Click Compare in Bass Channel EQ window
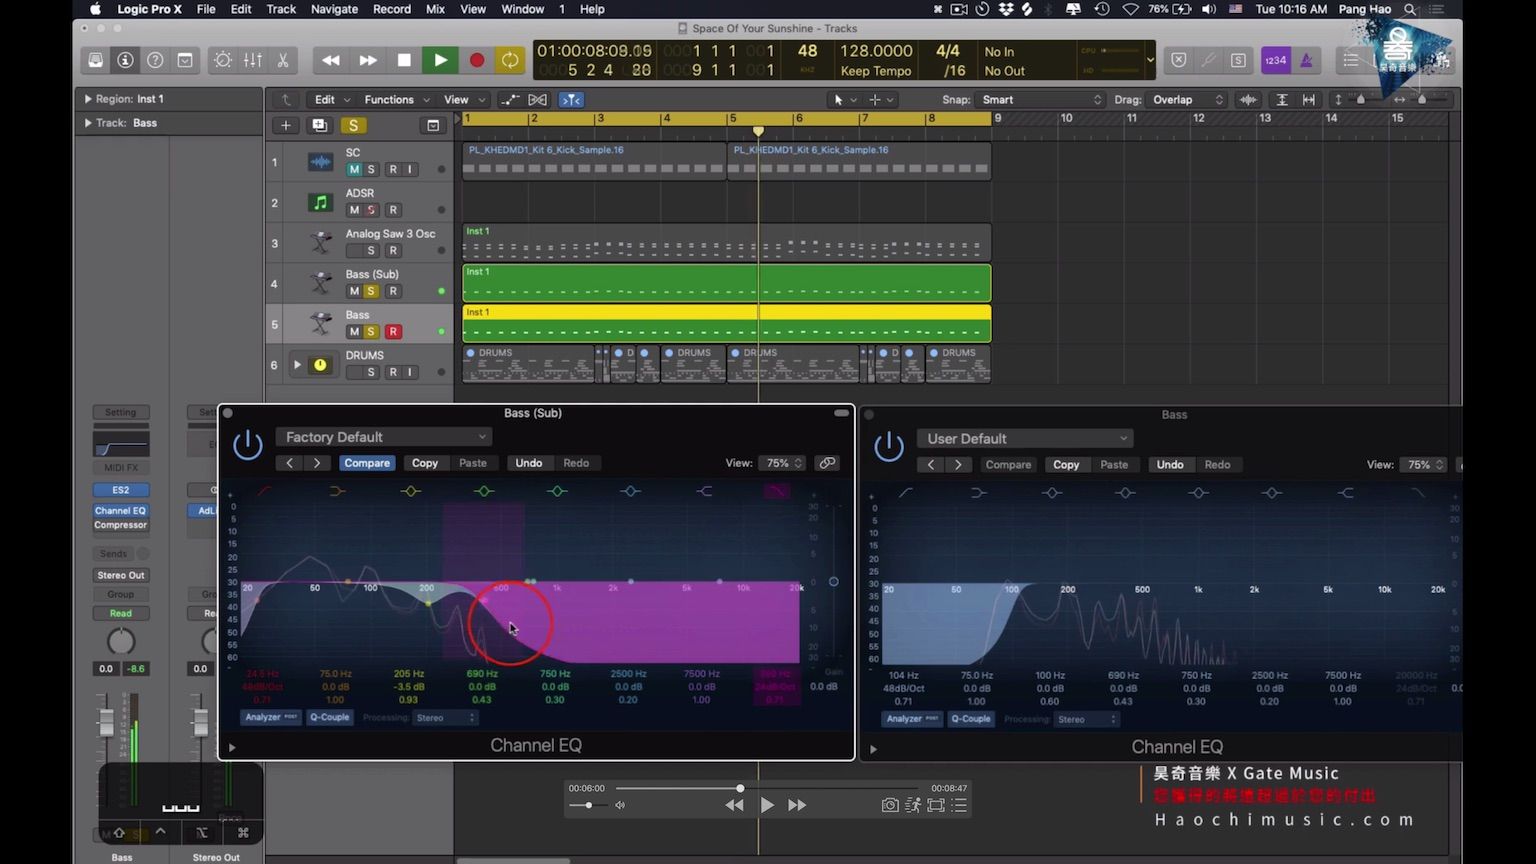The height and width of the screenshot is (864, 1536). click(x=1008, y=465)
